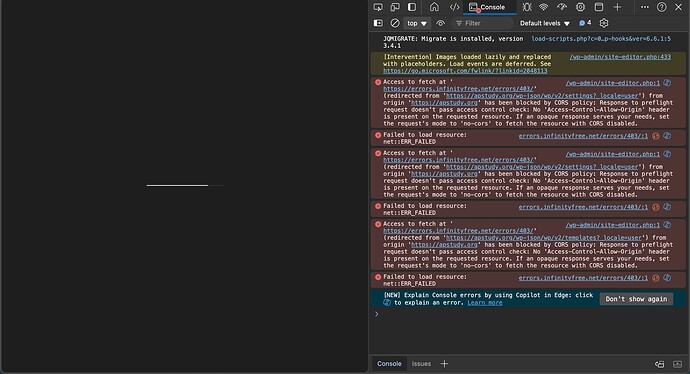Open the Network tool wifi icon

point(544,7)
